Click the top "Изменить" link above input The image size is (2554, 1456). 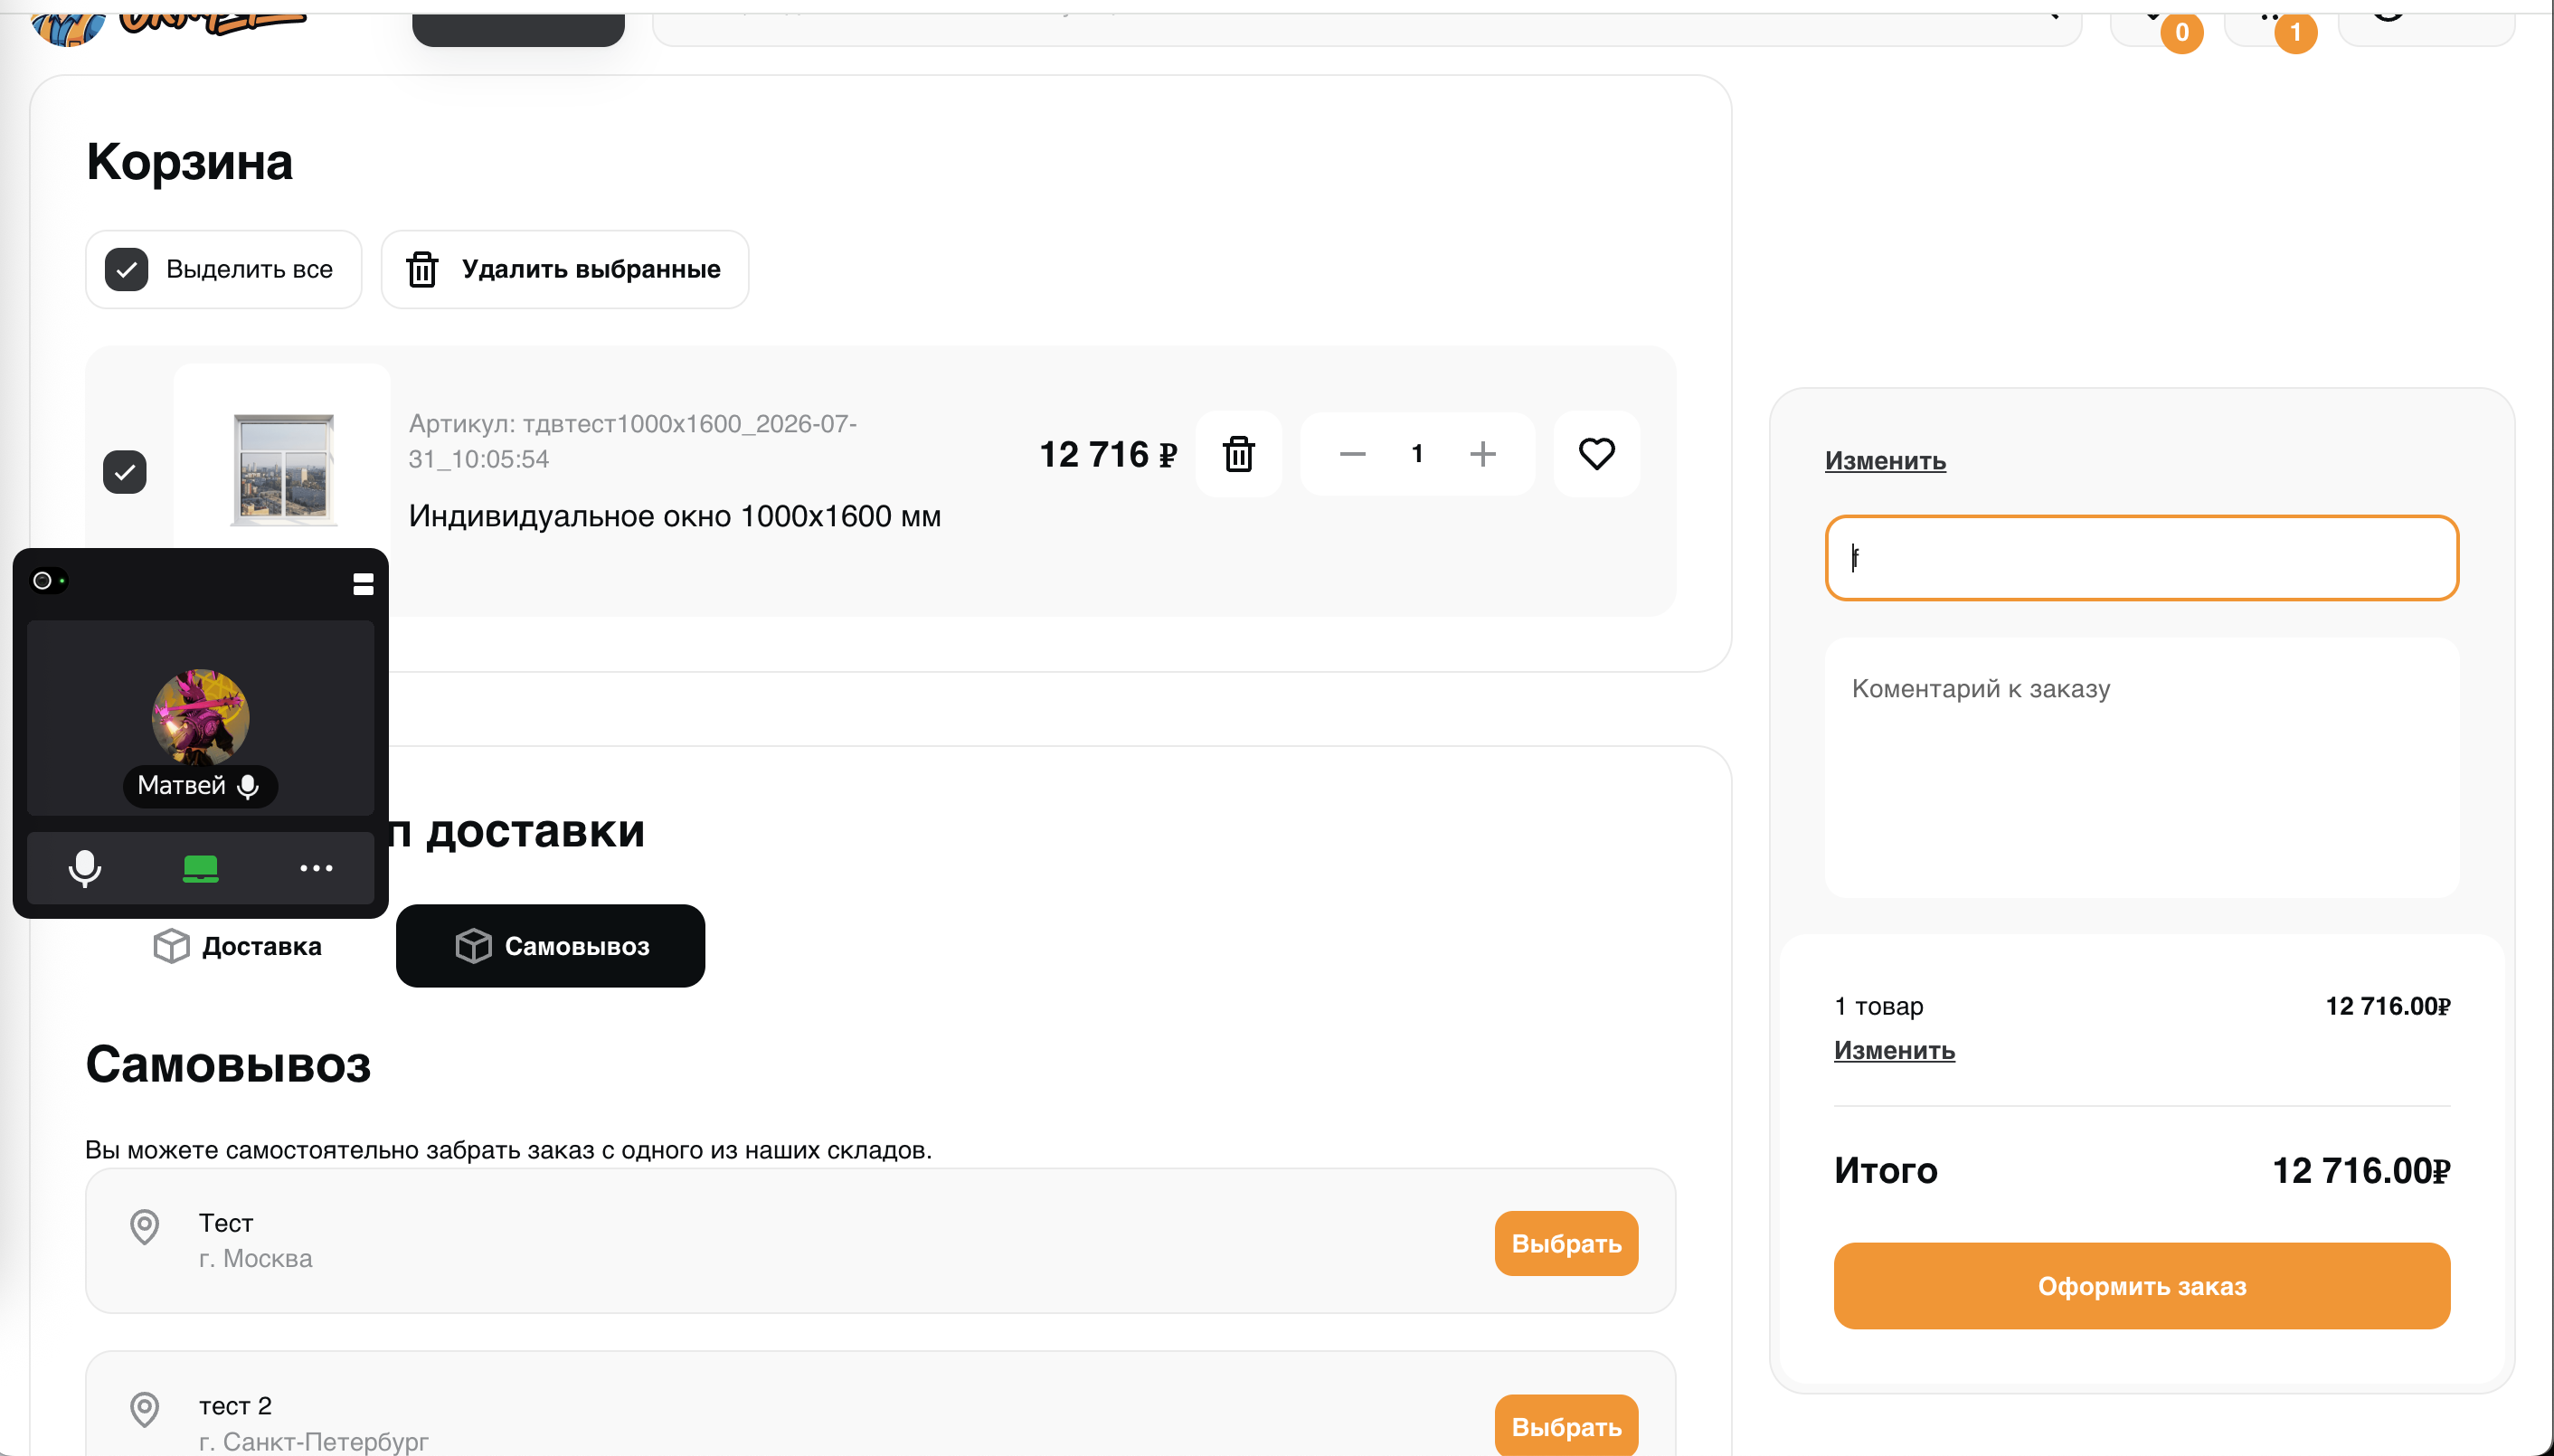(x=1885, y=461)
